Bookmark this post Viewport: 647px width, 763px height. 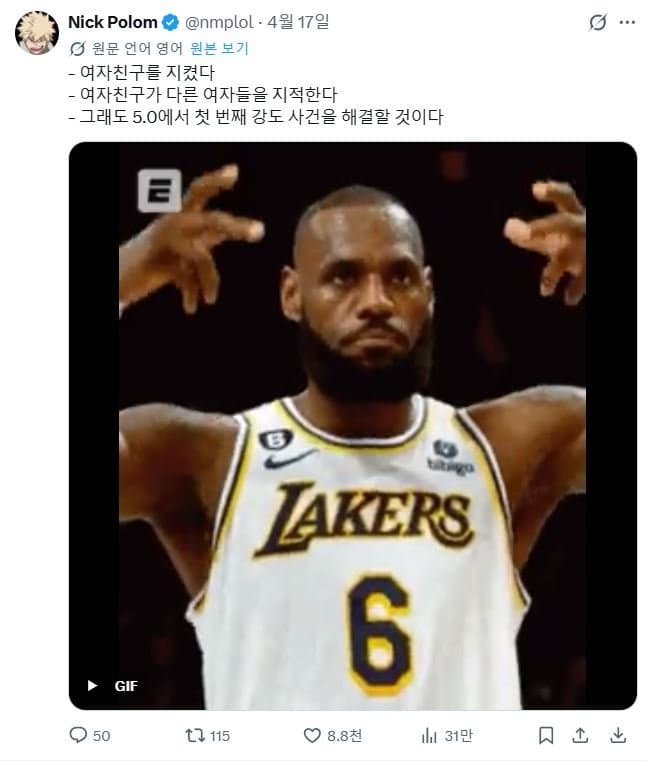click(546, 735)
